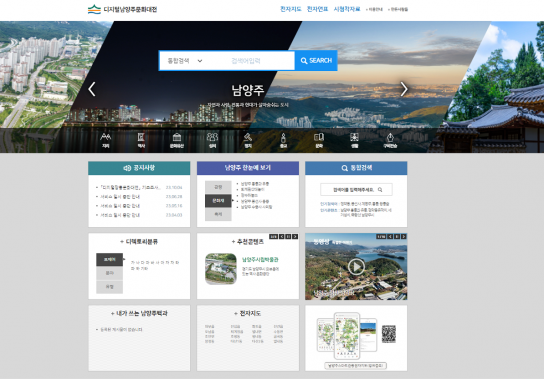Screen dimensions: 544x379
Task: Click the QR code image
Action: pos(389,334)
